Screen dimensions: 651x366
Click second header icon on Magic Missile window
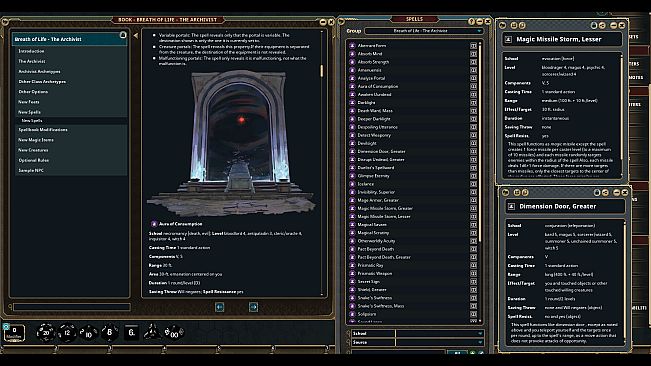514,25
